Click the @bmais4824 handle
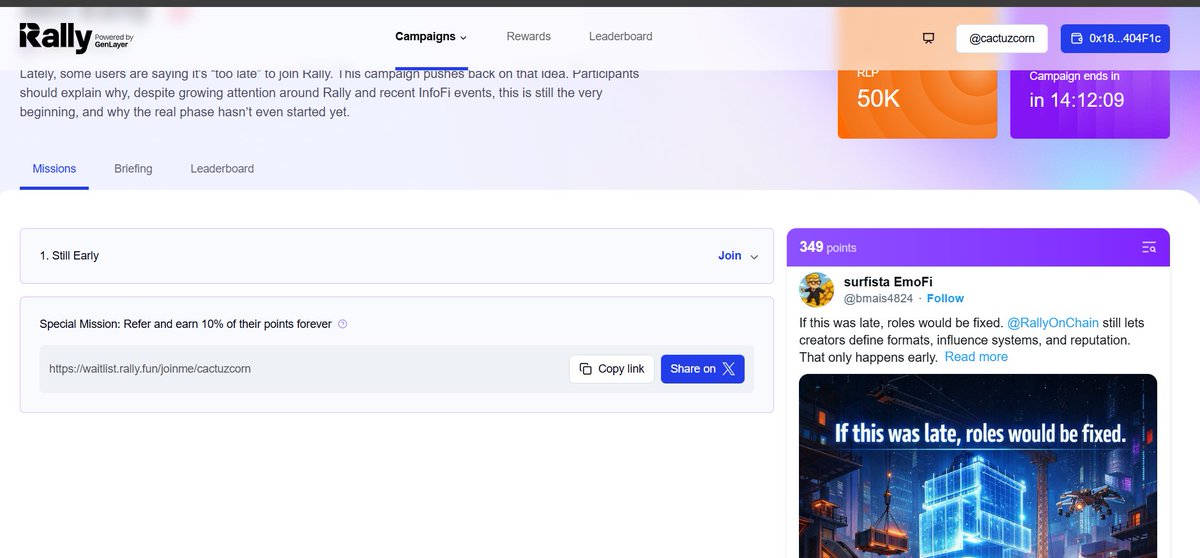Image resolution: width=1200 pixels, height=558 pixels. click(x=879, y=298)
